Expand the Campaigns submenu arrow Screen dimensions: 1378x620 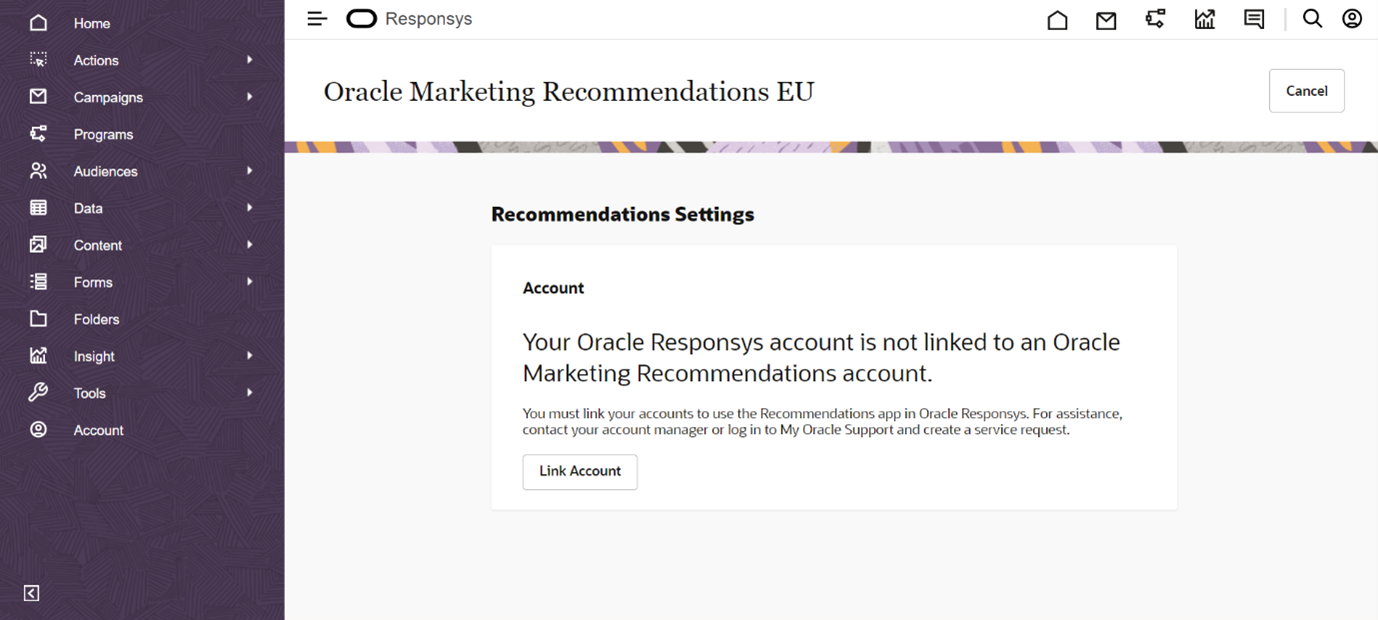pyautogui.click(x=249, y=97)
